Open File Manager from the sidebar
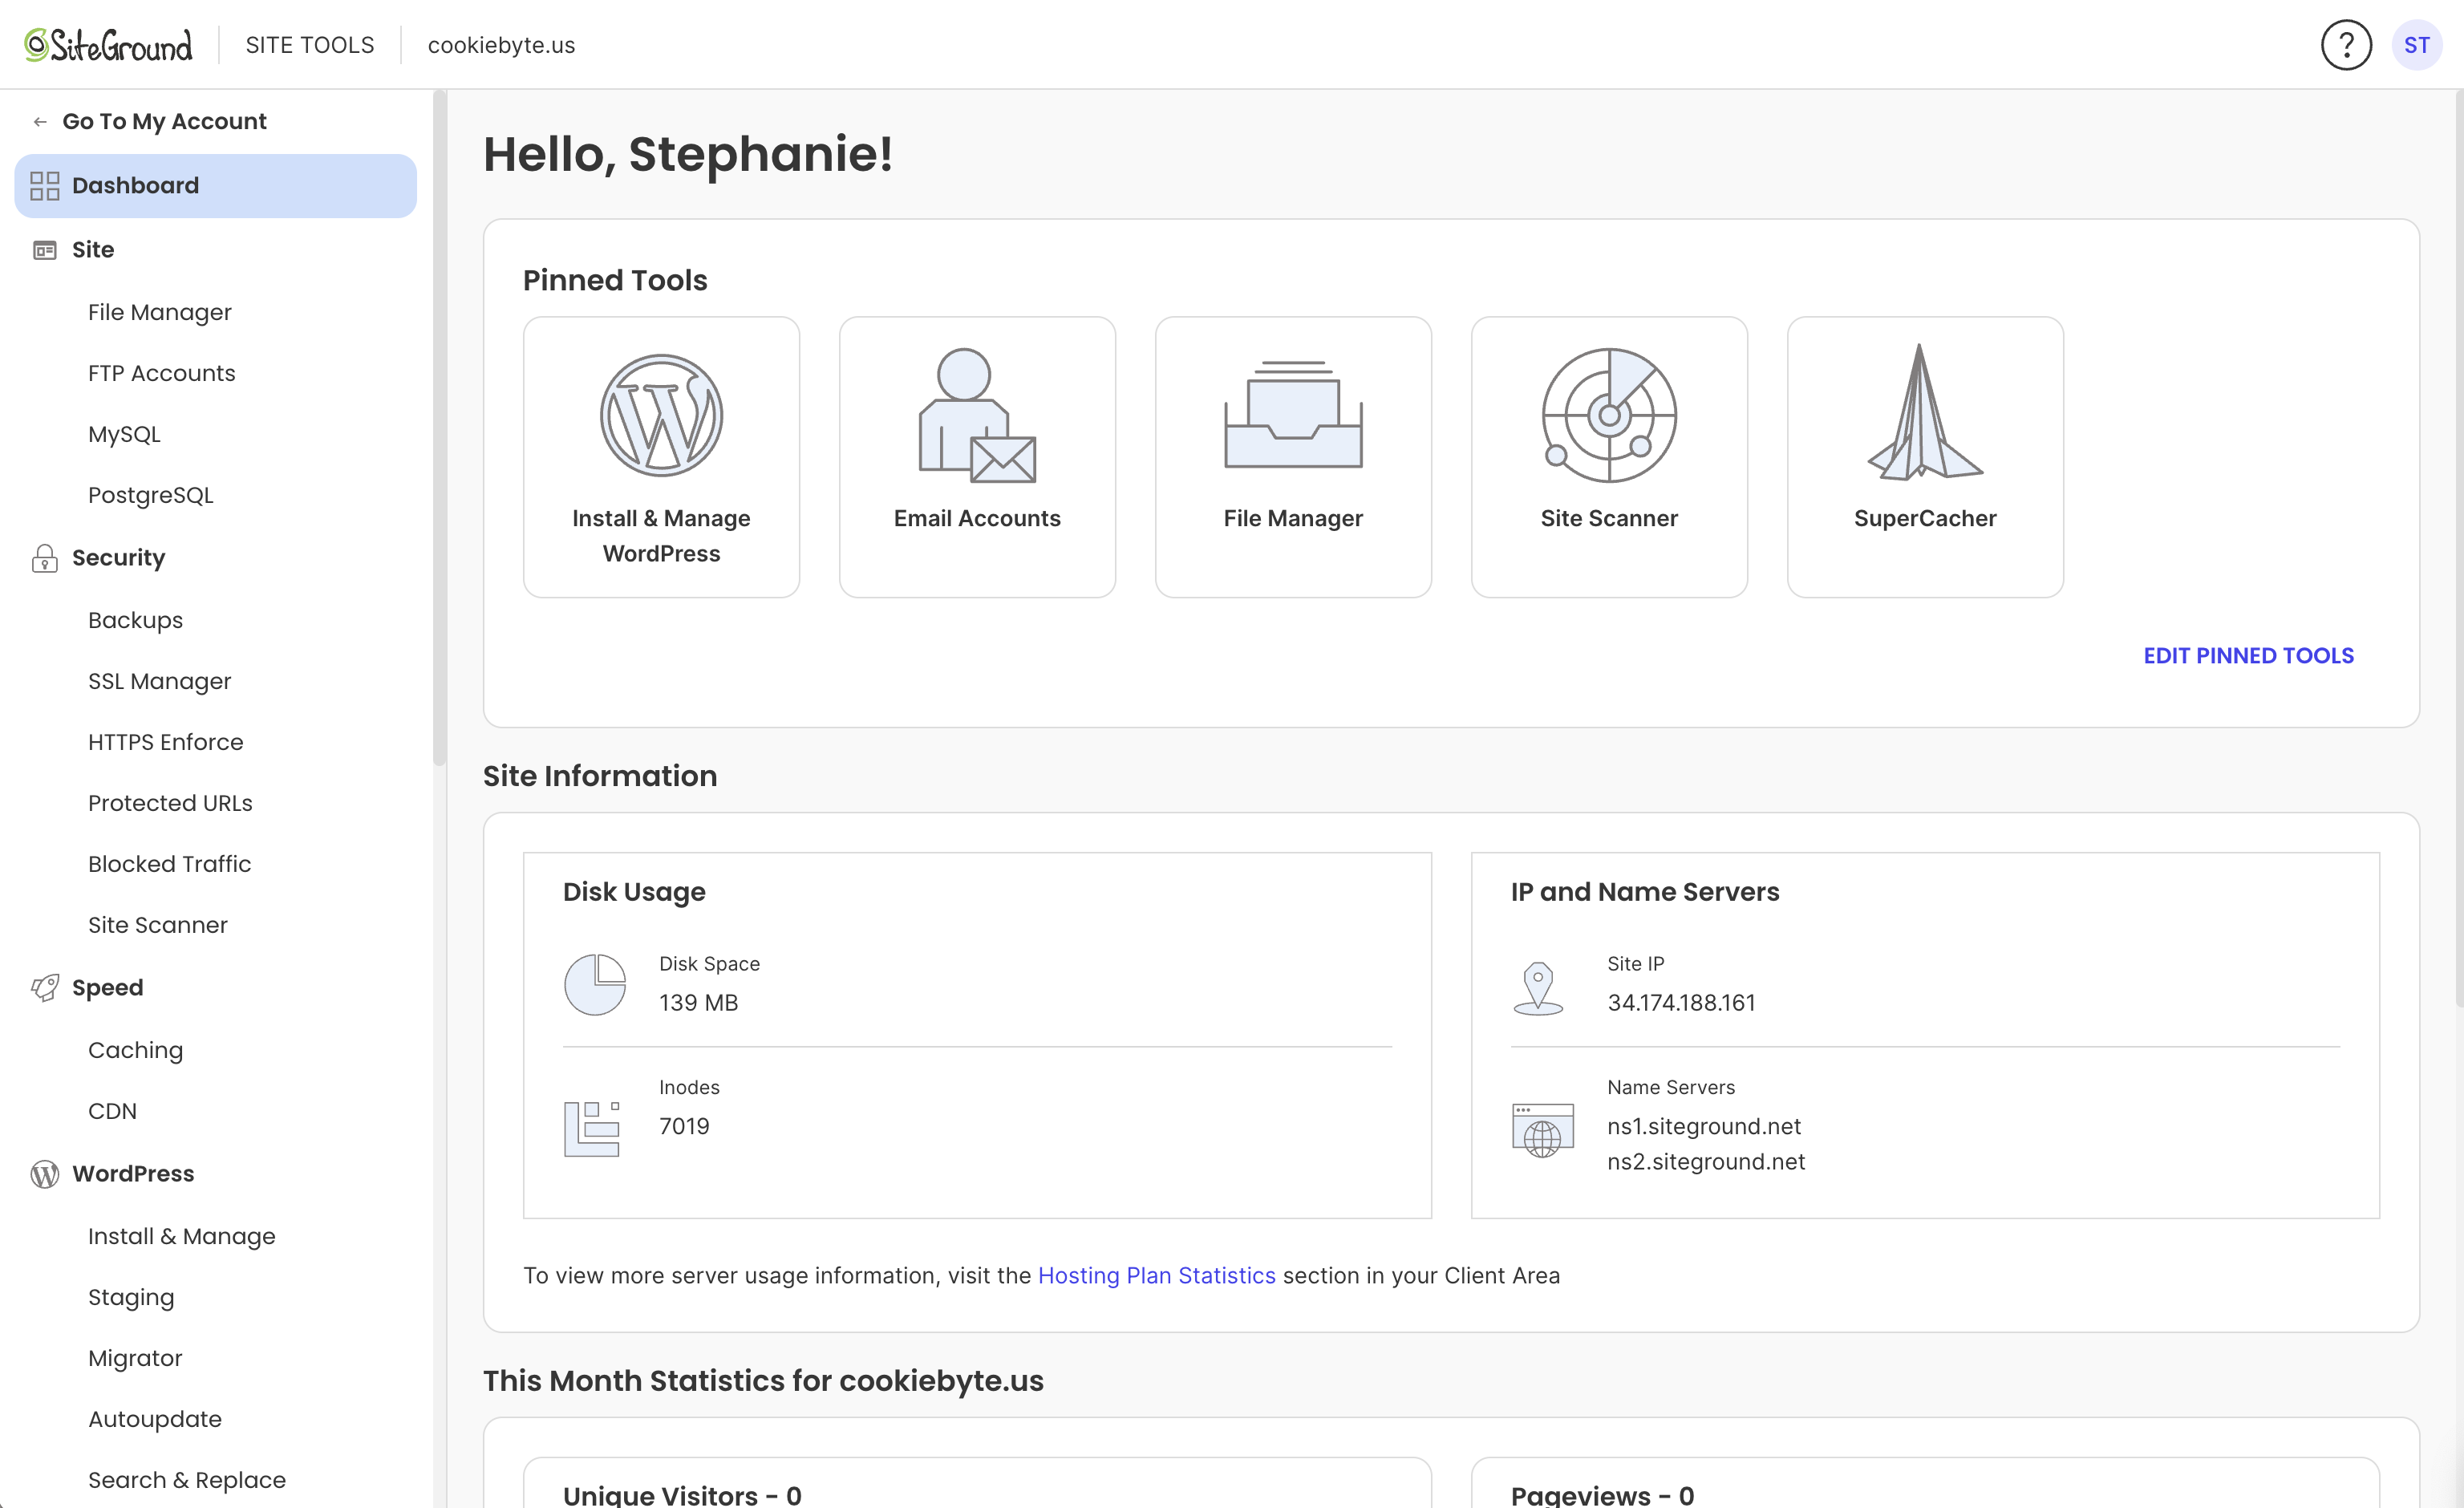 (160, 312)
